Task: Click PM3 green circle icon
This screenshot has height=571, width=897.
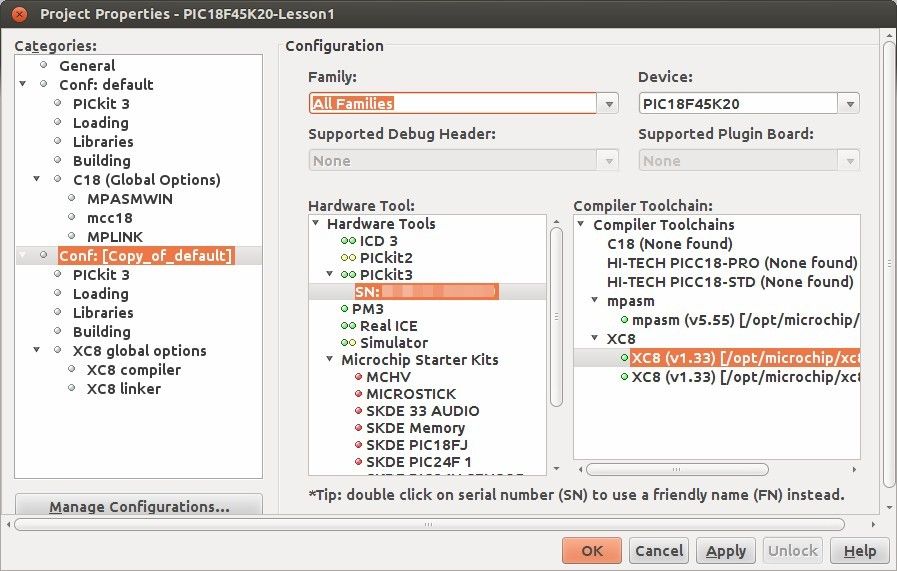Action: pyautogui.click(x=344, y=309)
